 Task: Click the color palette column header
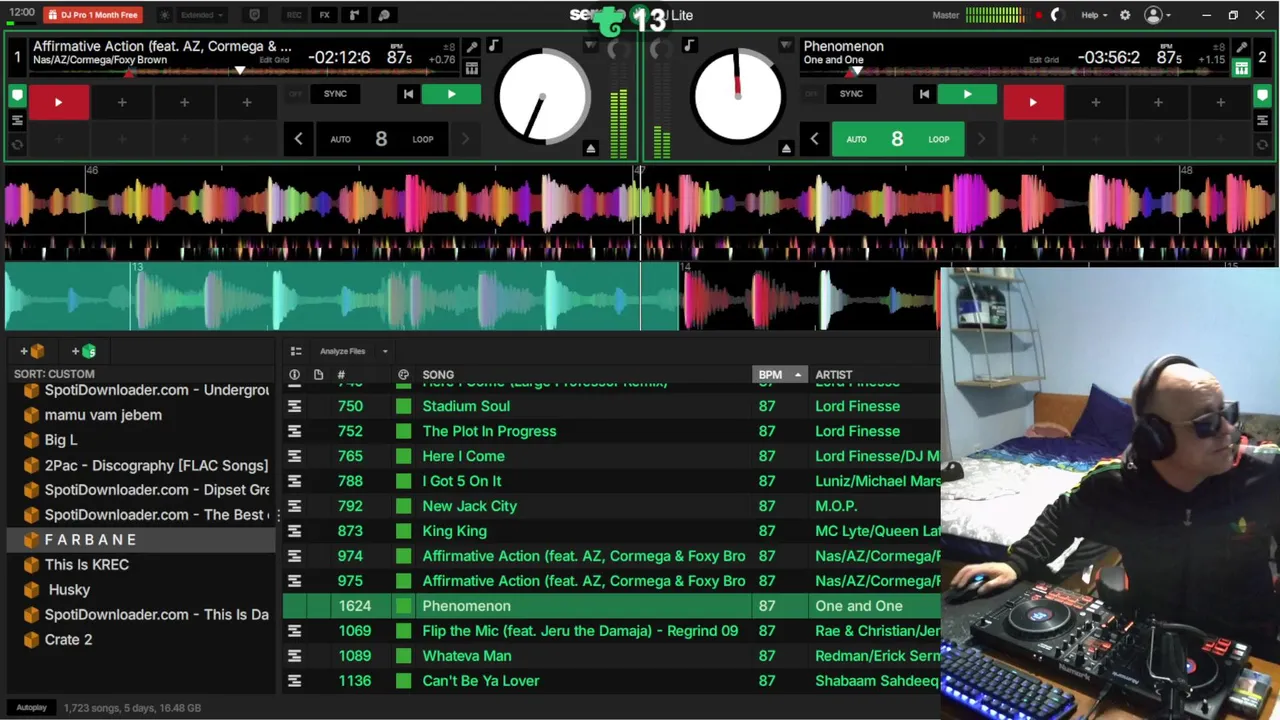pos(403,375)
